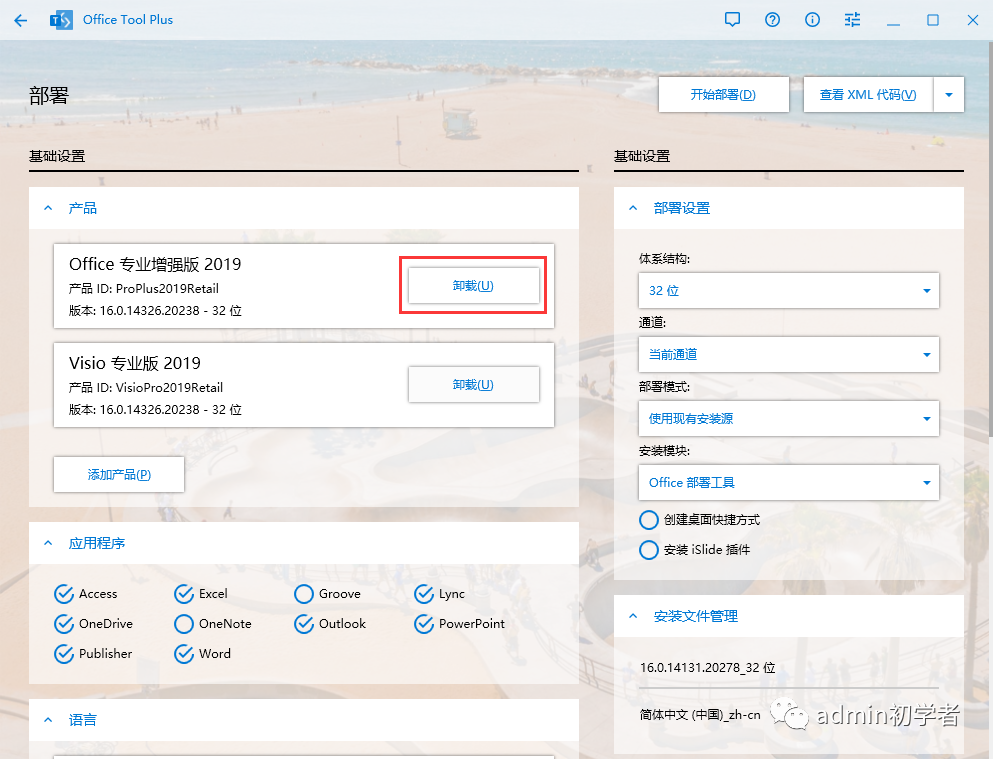This screenshot has height=759, width=993.
Task: Open the 安装模块 Office 部署工具 dropdown
Action: pyautogui.click(x=788, y=482)
